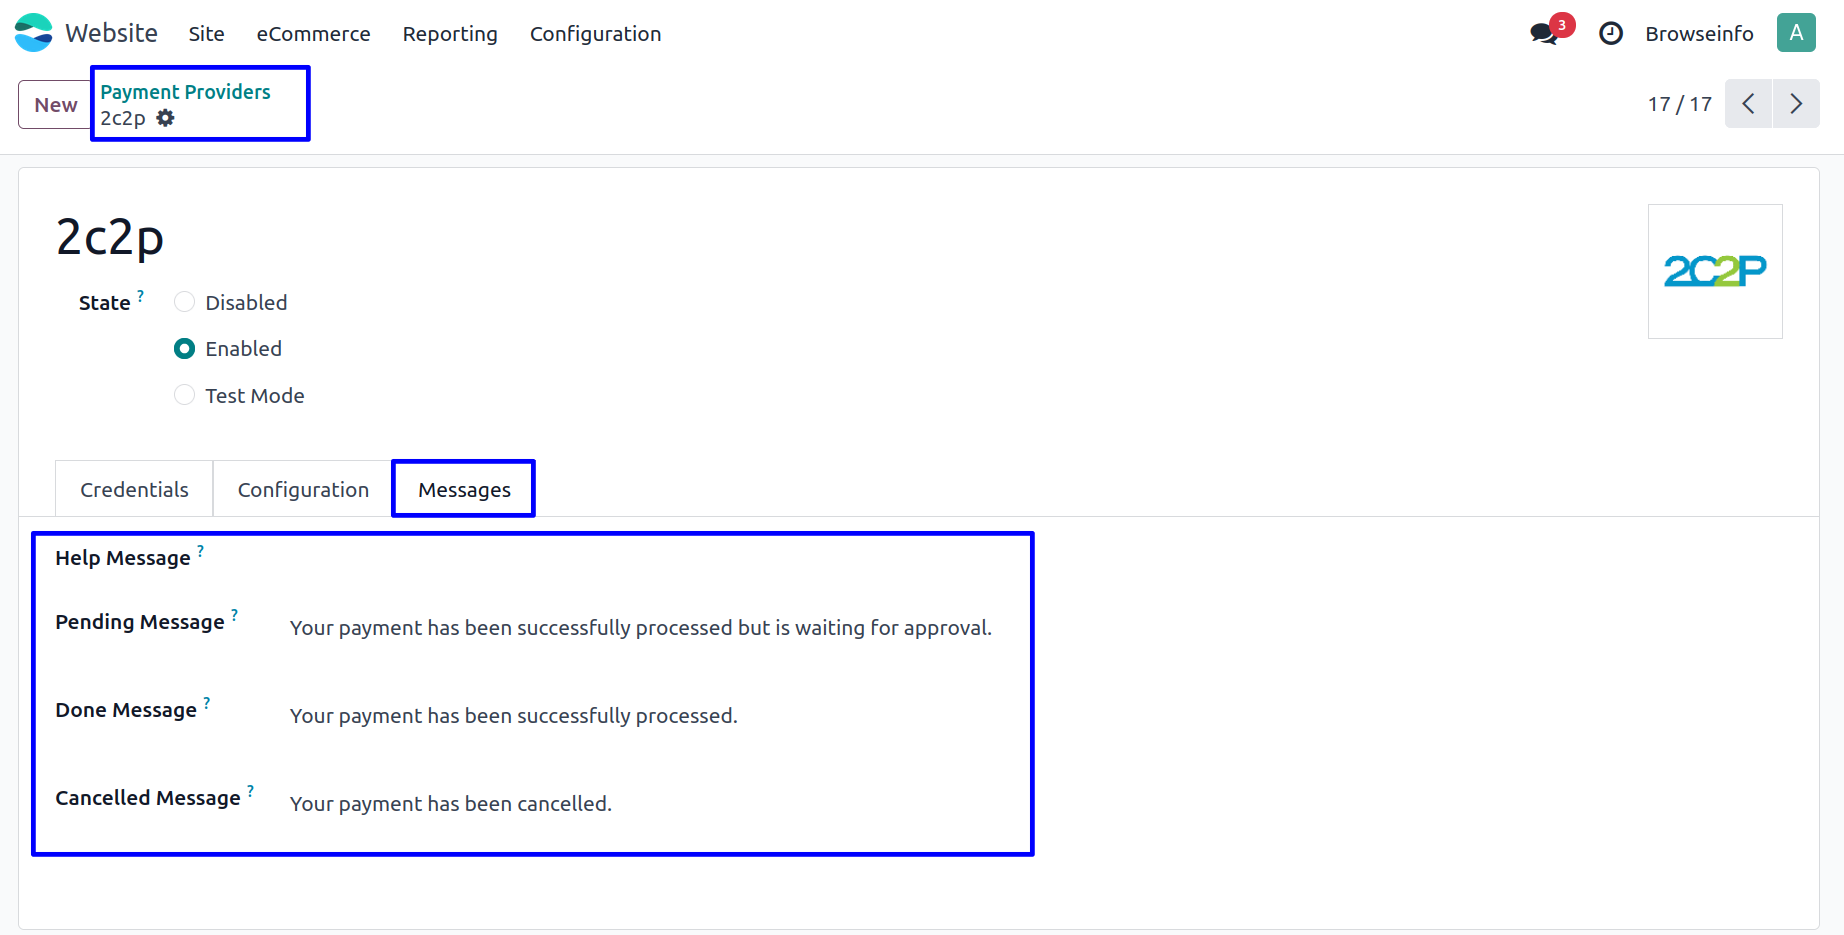Open the activities clock icon
This screenshot has width=1844, height=935.
[x=1611, y=34]
